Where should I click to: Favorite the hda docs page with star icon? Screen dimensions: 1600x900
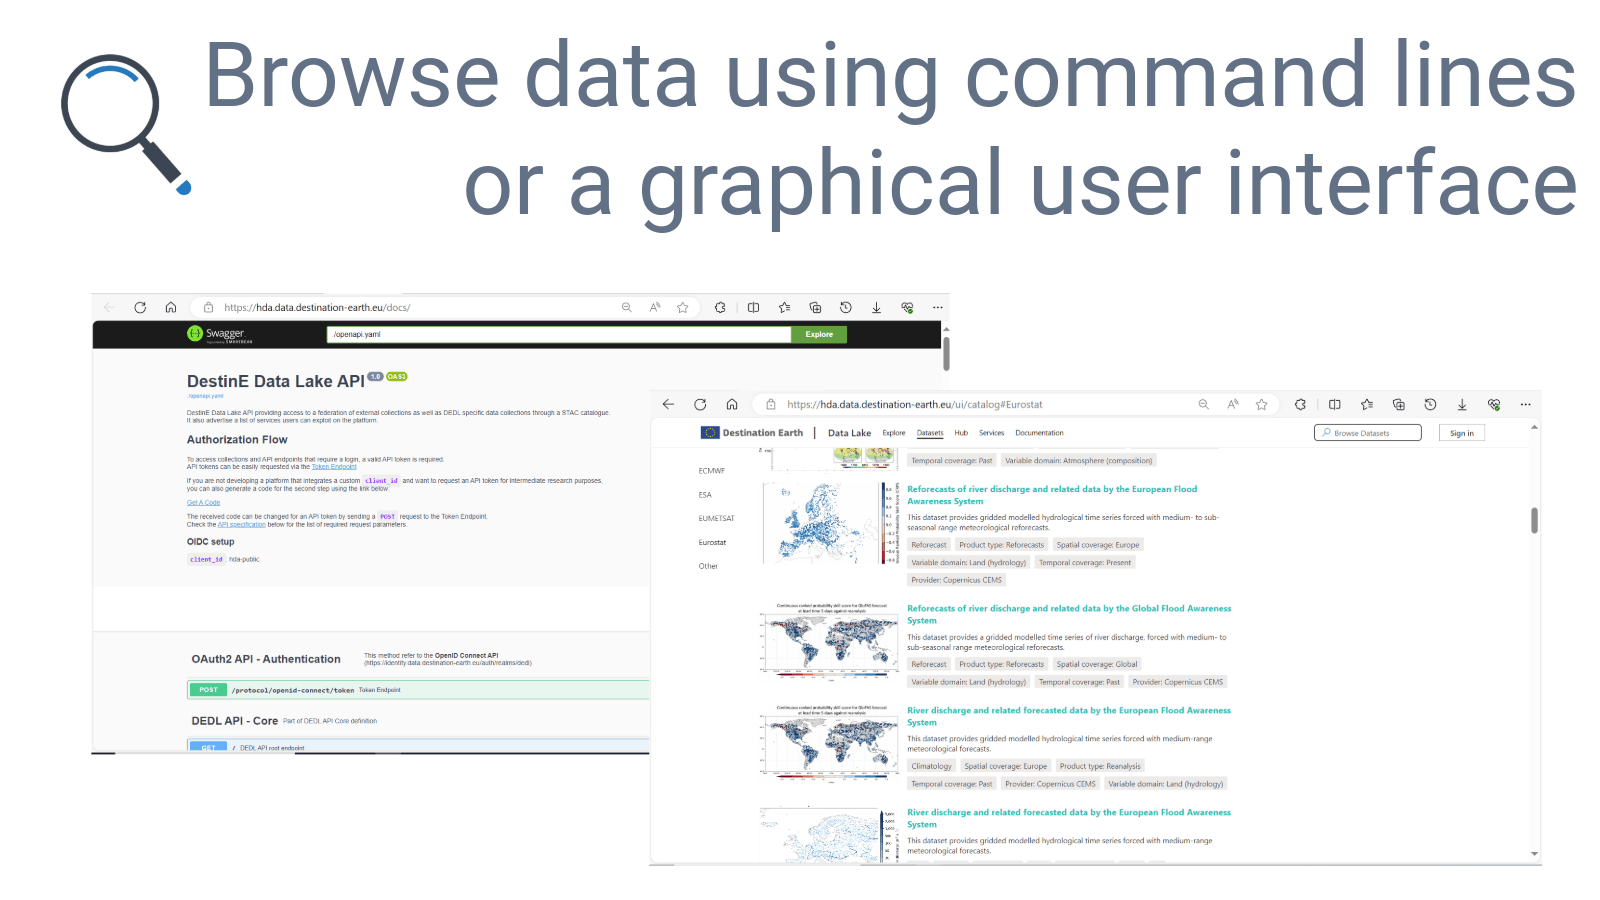[683, 308]
